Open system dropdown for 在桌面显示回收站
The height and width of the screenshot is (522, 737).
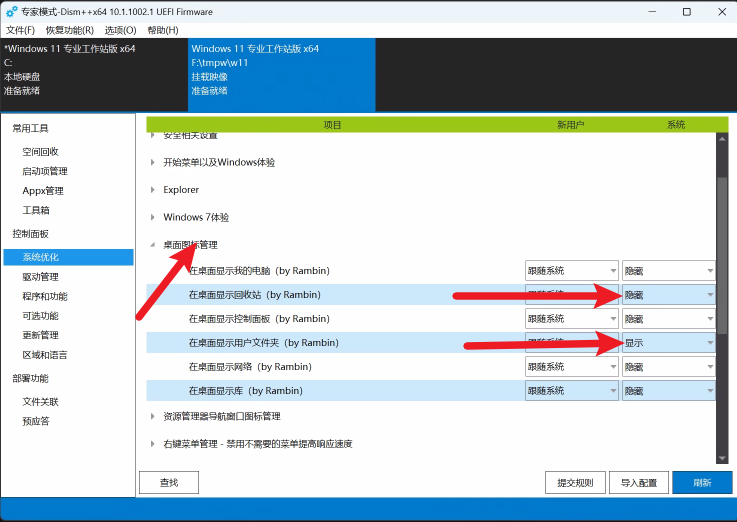click(x=668, y=295)
